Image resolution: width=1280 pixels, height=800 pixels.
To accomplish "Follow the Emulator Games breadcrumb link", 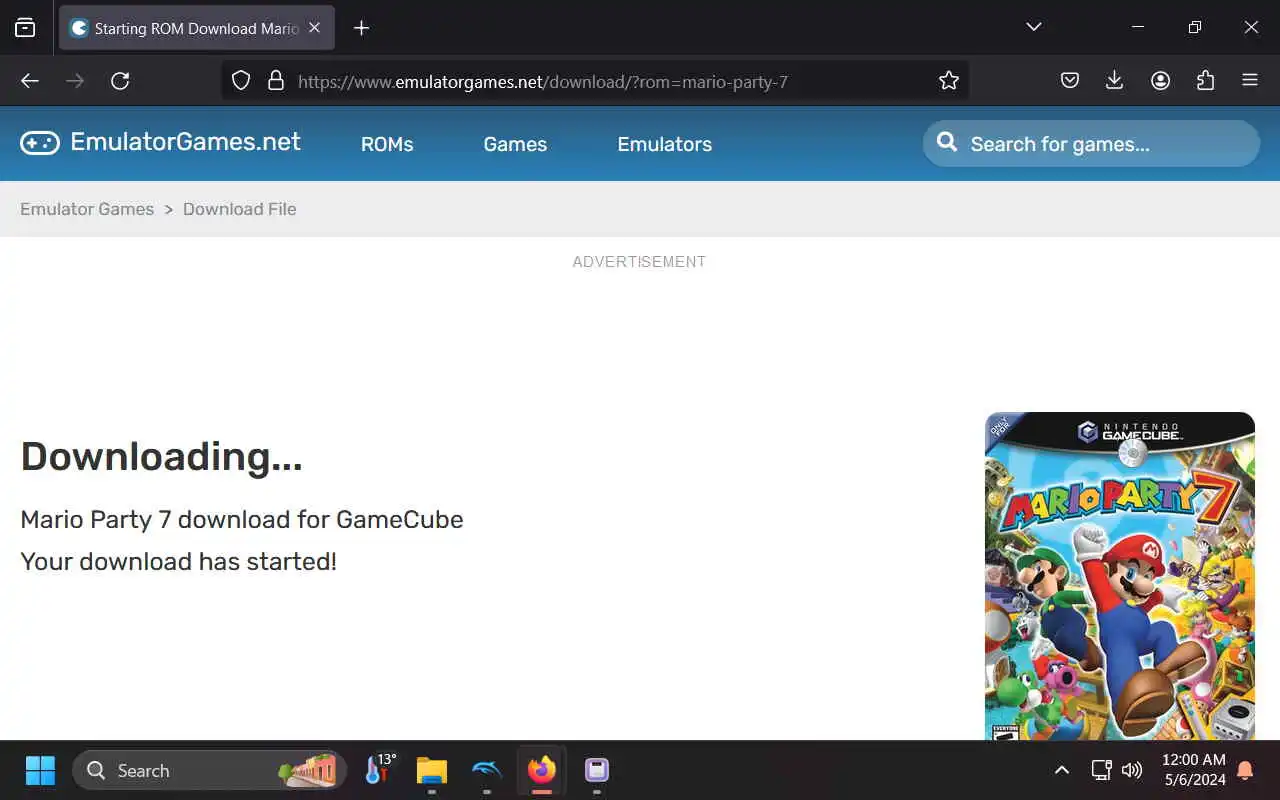I will pyautogui.click(x=87, y=209).
